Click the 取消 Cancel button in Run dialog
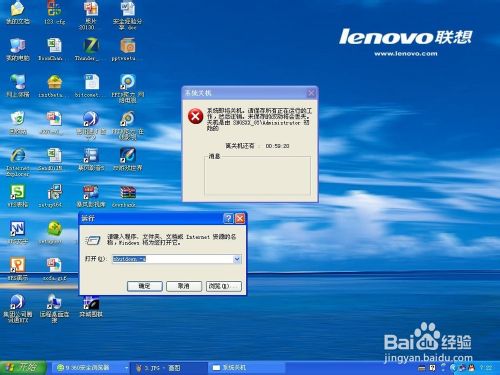Image resolution: width=500 pixels, height=375 pixels. 184,286
